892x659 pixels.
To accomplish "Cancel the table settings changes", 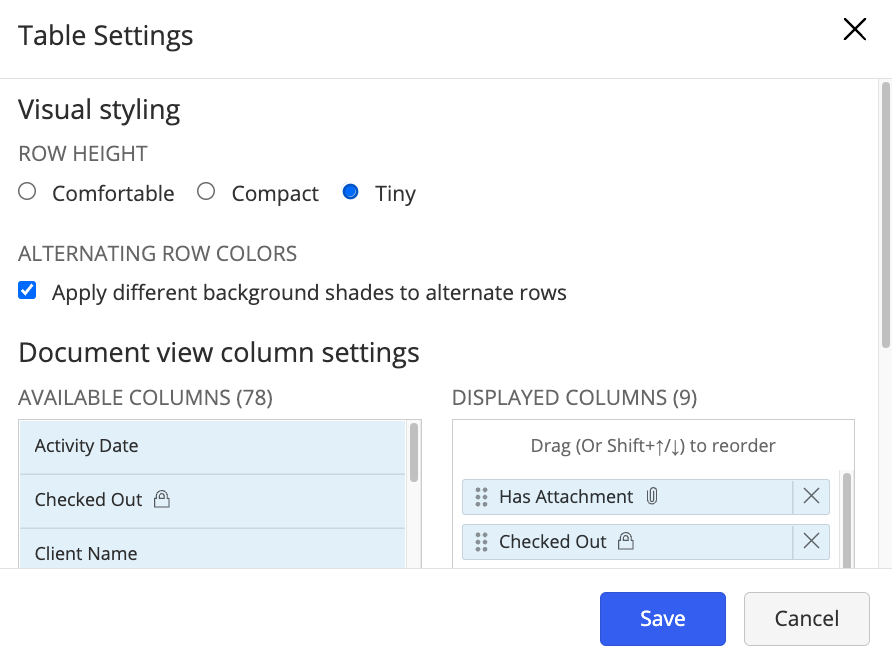I will coord(807,619).
